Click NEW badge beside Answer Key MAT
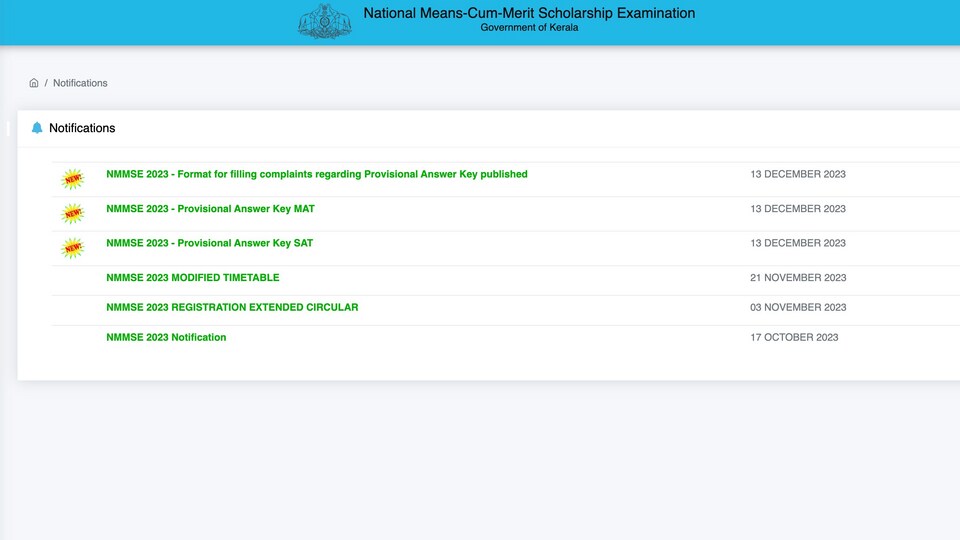Screen dimensions: 960x540 (73, 213)
